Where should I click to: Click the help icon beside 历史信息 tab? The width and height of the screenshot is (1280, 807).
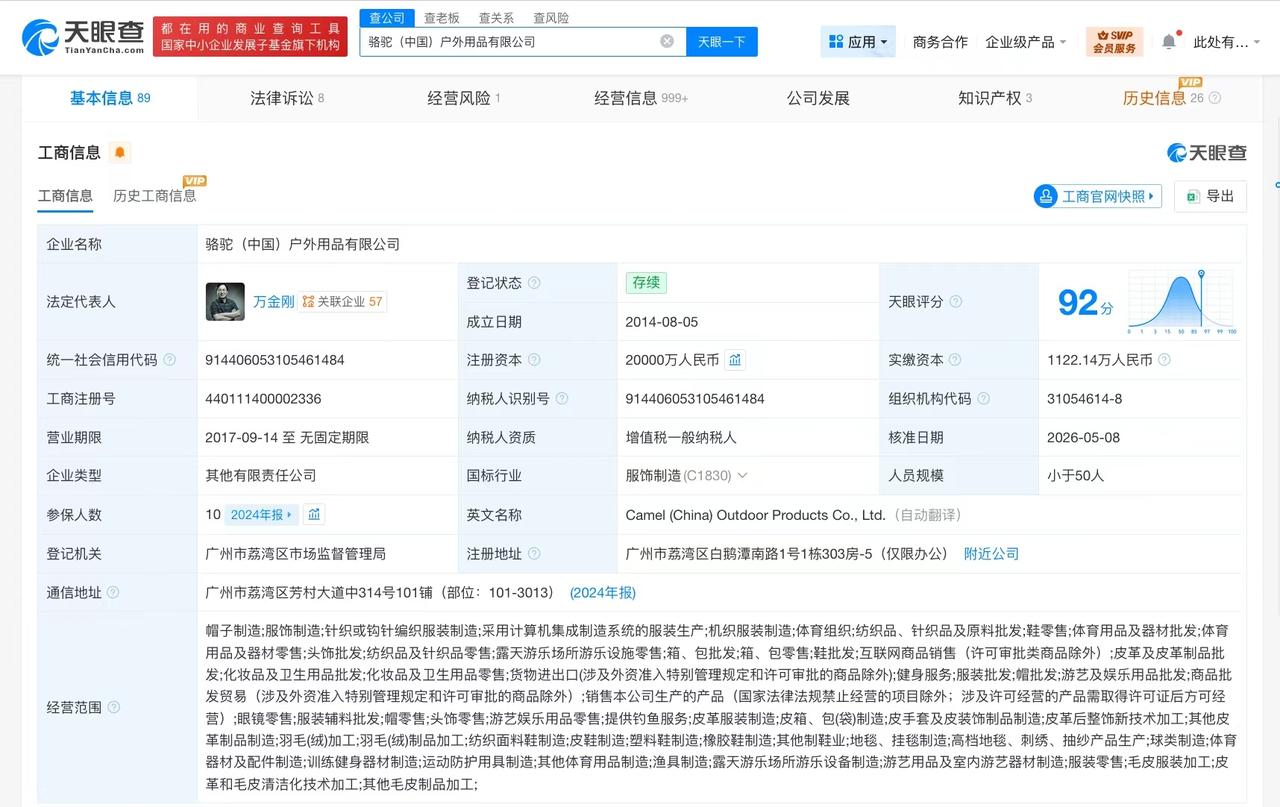coord(1215,98)
